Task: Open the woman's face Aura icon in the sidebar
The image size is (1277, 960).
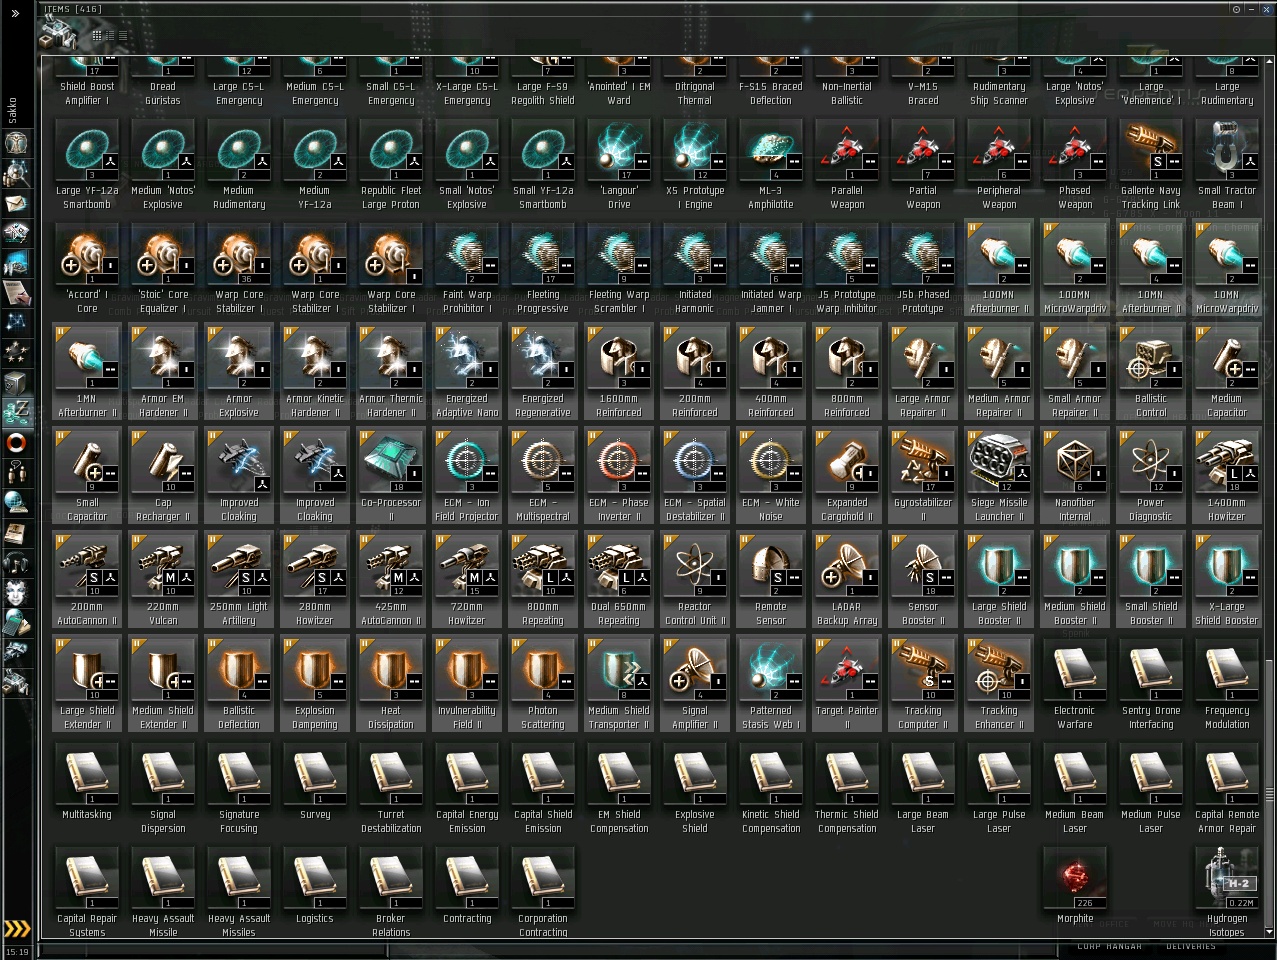Action: click(x=16, y=592)
